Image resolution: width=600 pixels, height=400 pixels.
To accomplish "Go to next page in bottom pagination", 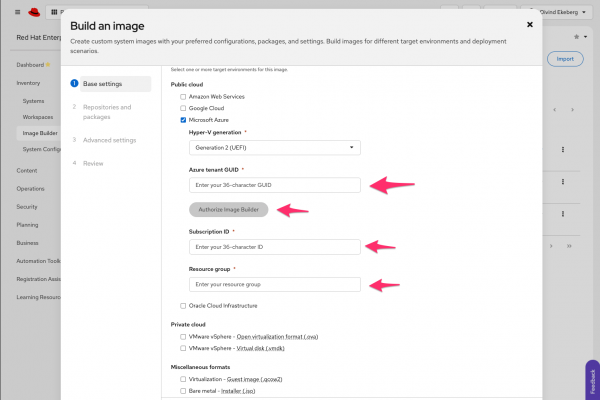I will click(551, 246).
